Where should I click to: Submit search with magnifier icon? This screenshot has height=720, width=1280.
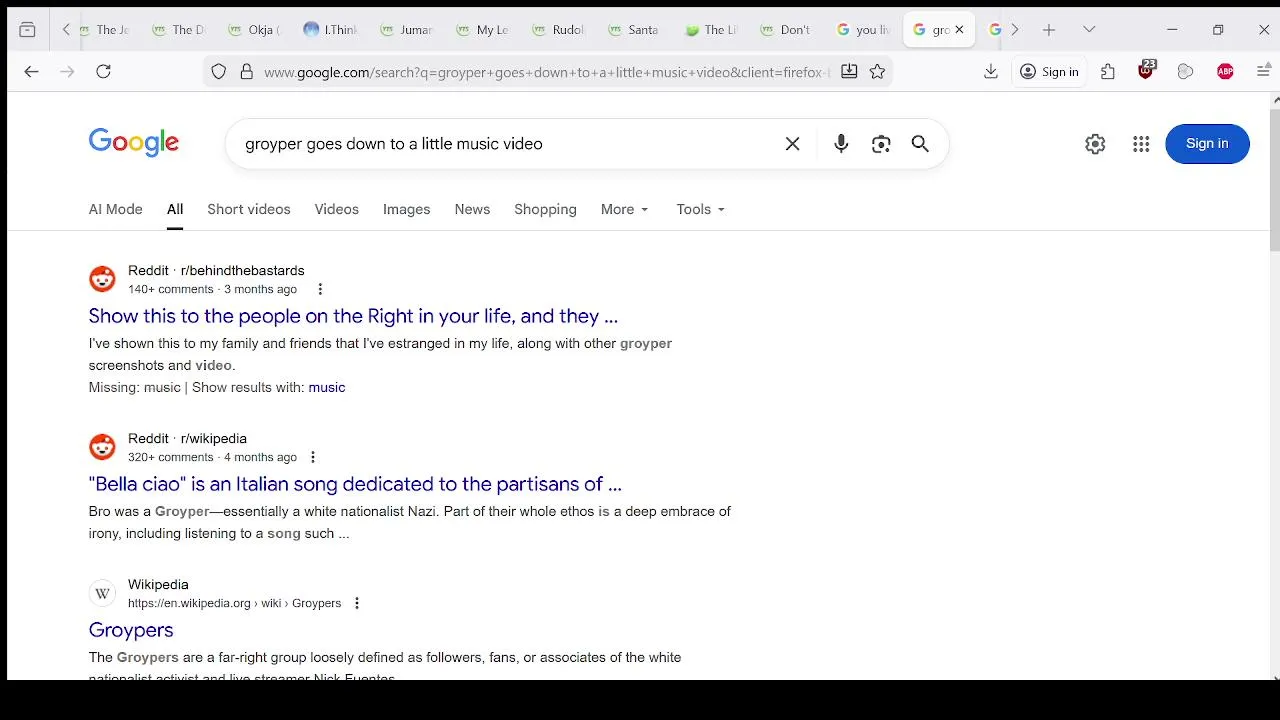coord(920,144)
